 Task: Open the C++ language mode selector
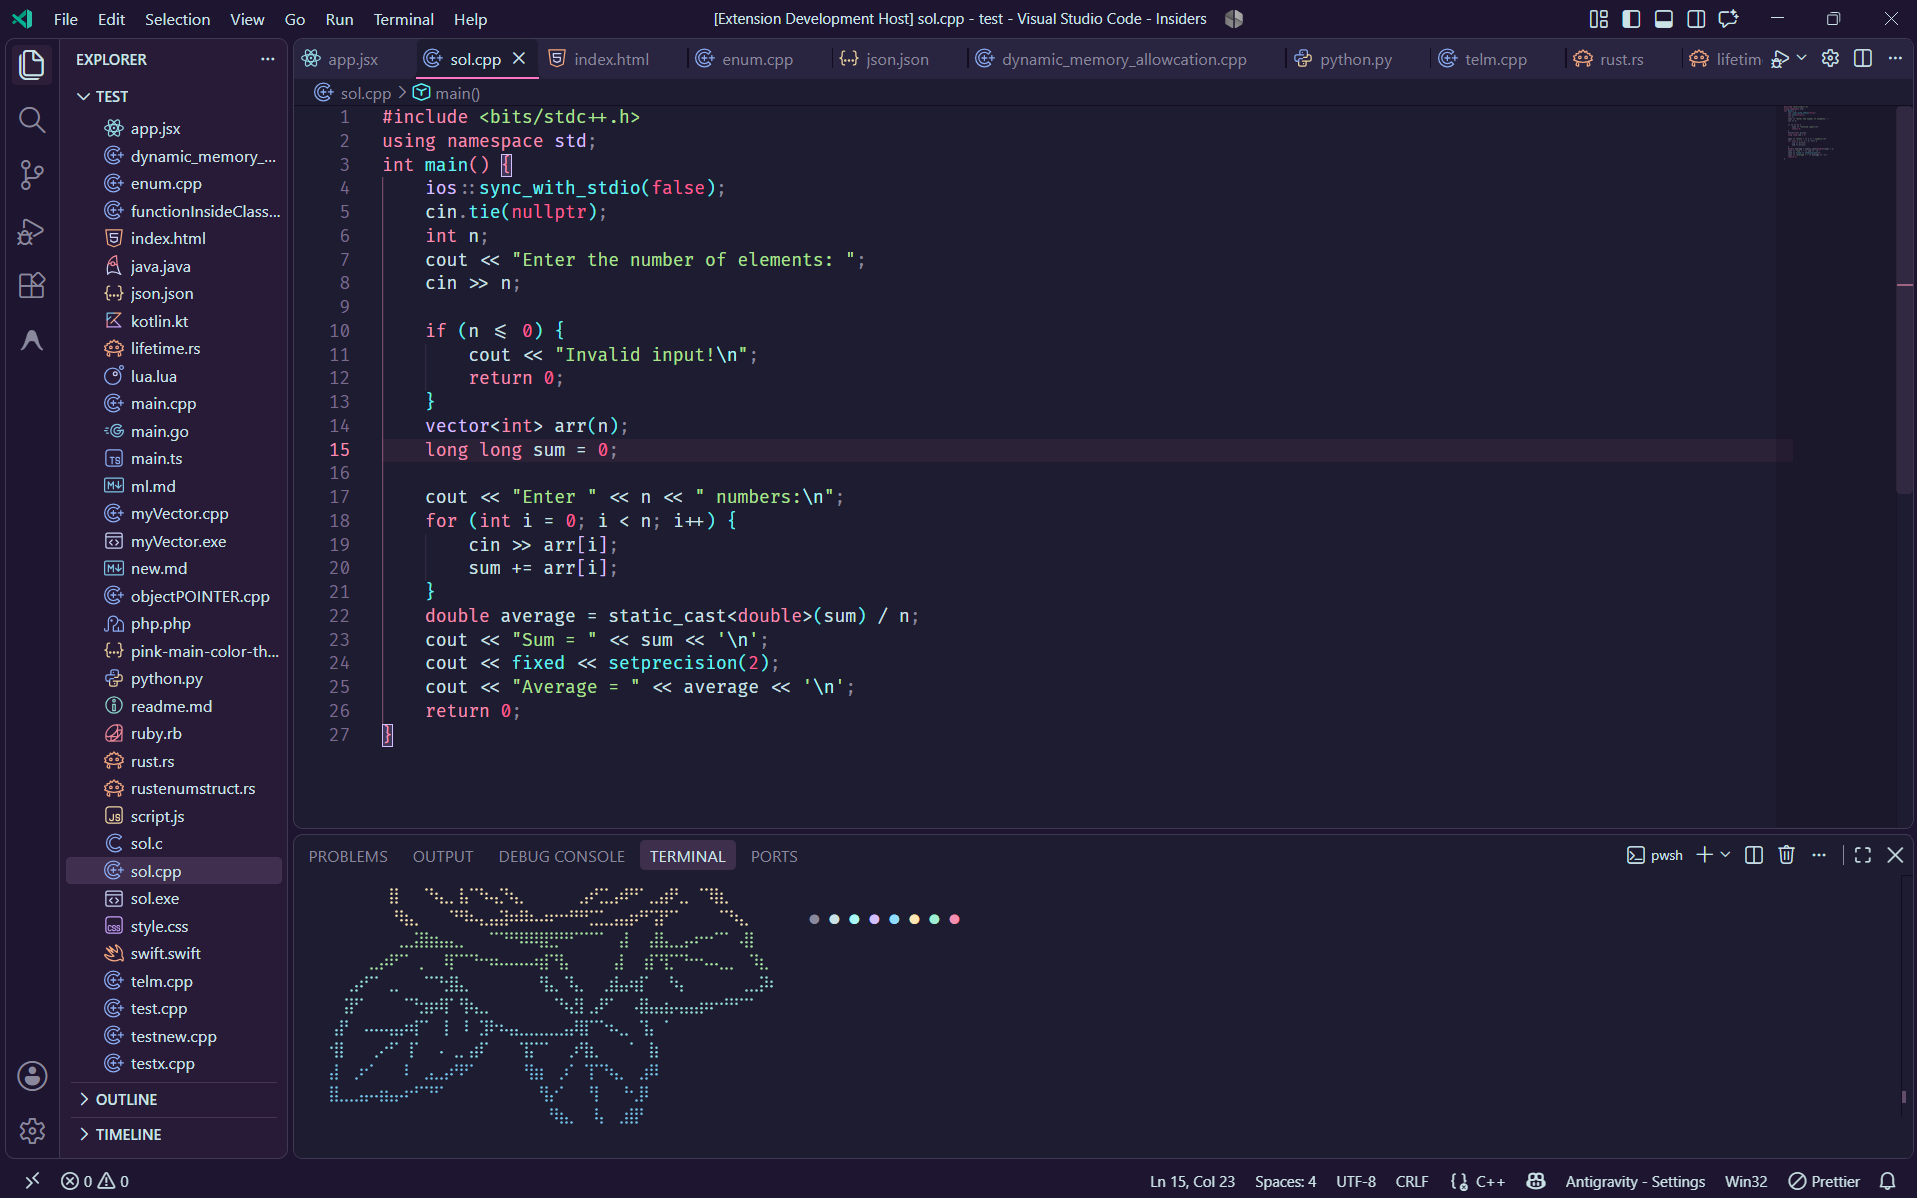coord(1490,1181)
